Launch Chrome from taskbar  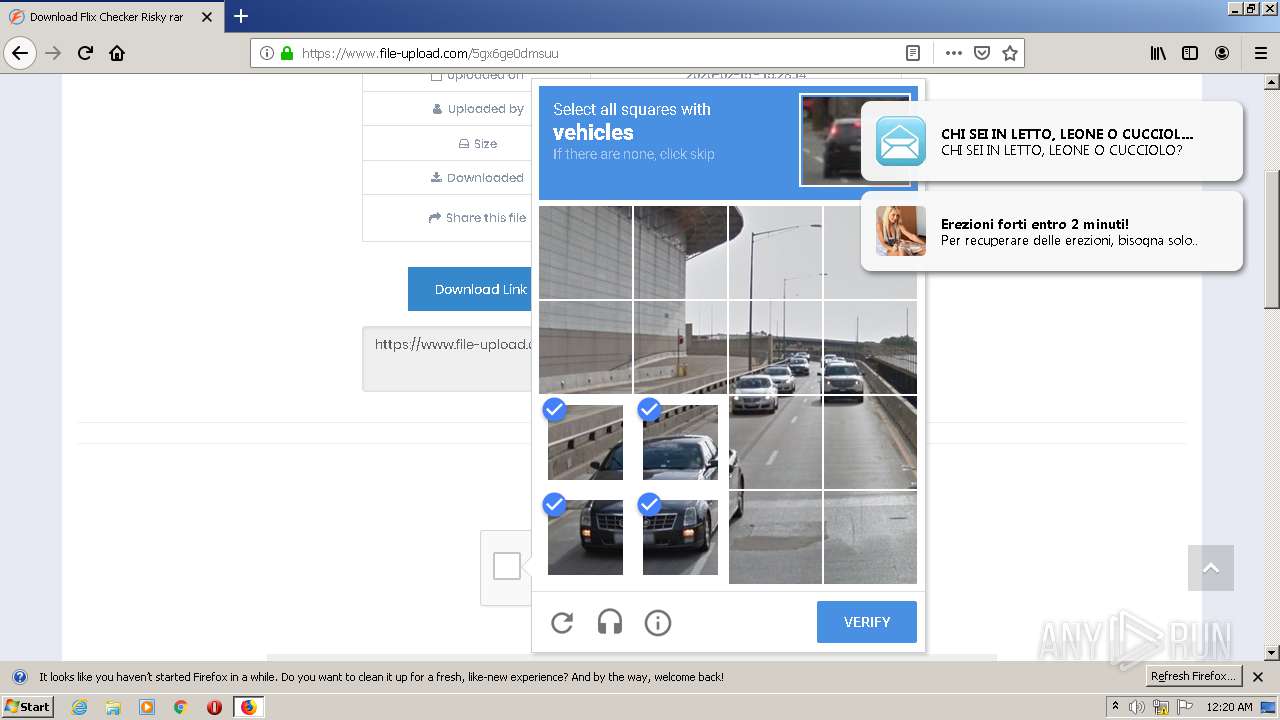pos(181,707)
